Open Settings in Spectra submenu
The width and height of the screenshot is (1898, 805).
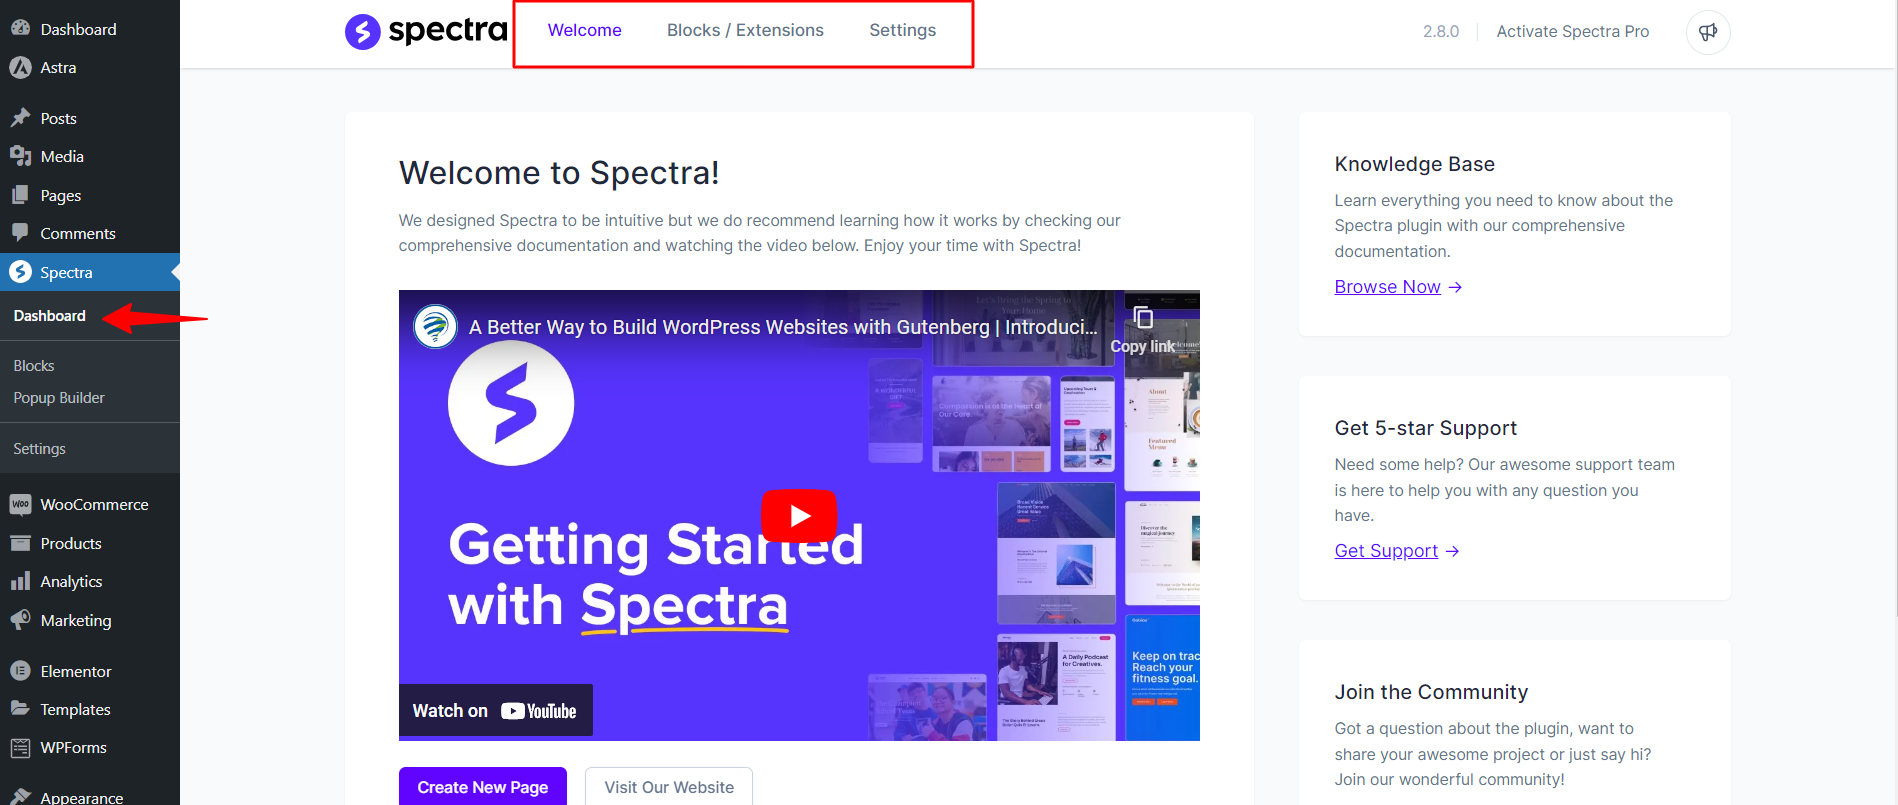coord(40,449)
